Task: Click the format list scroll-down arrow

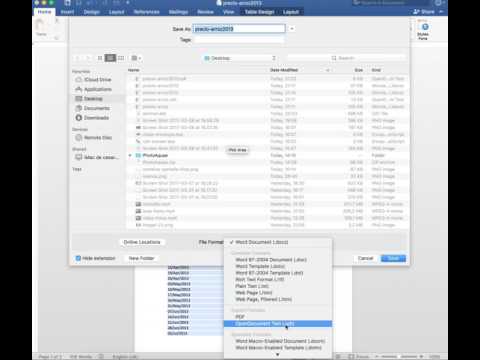Action: coord(278,355)
